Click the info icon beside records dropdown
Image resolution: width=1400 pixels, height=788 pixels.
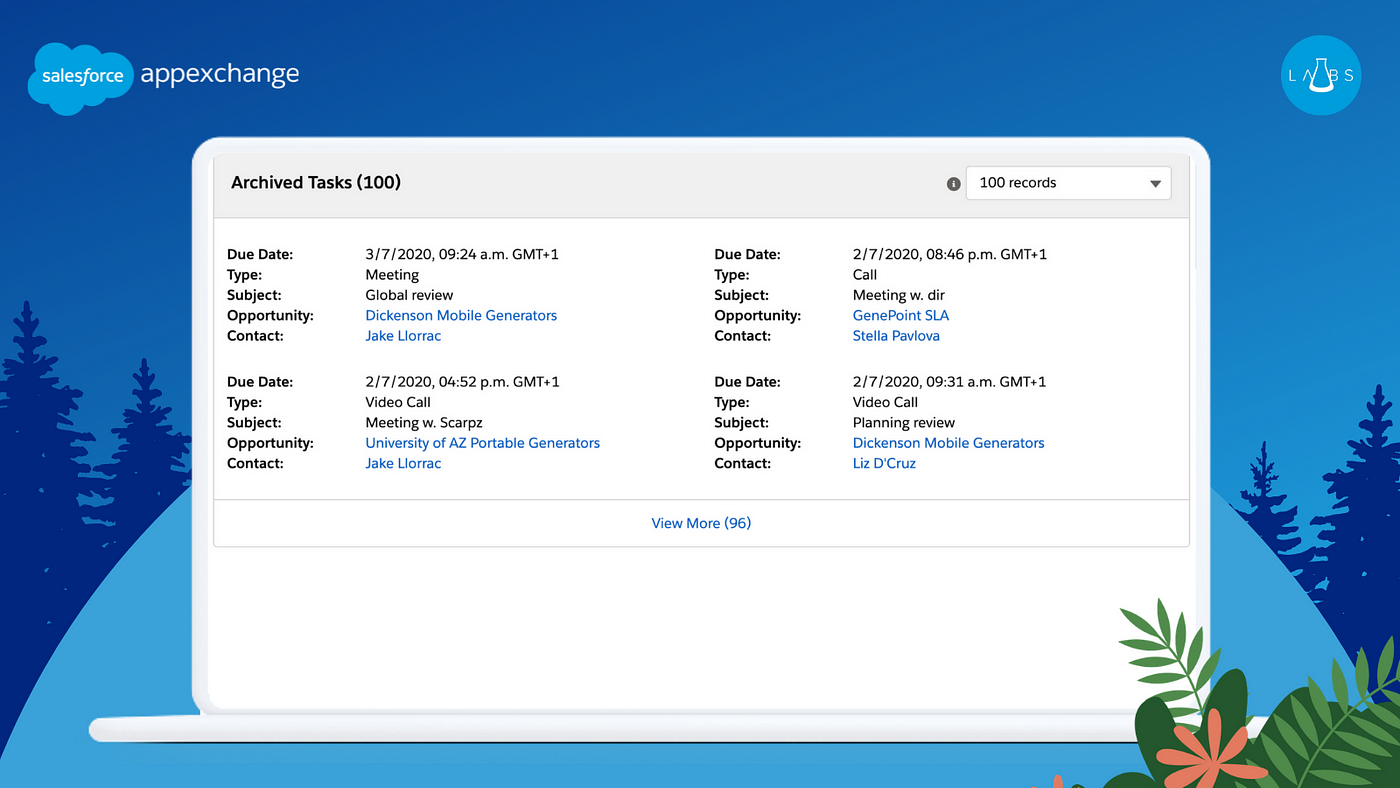click(953, 184)
